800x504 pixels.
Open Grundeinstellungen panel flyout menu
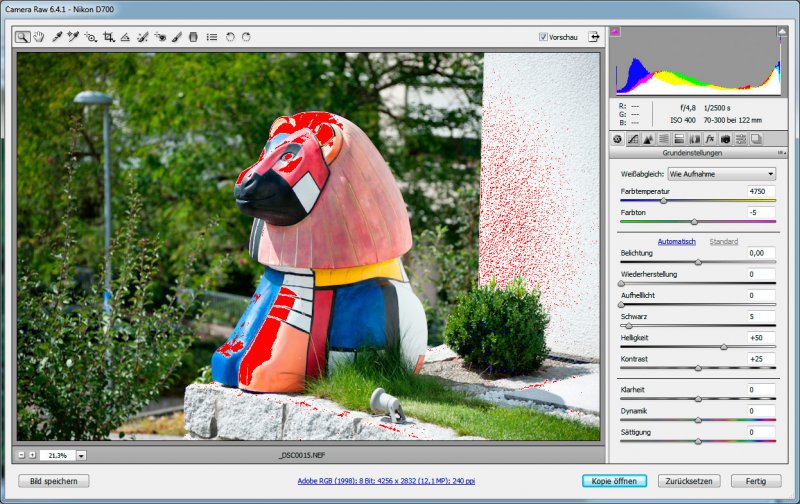point(780,153)
